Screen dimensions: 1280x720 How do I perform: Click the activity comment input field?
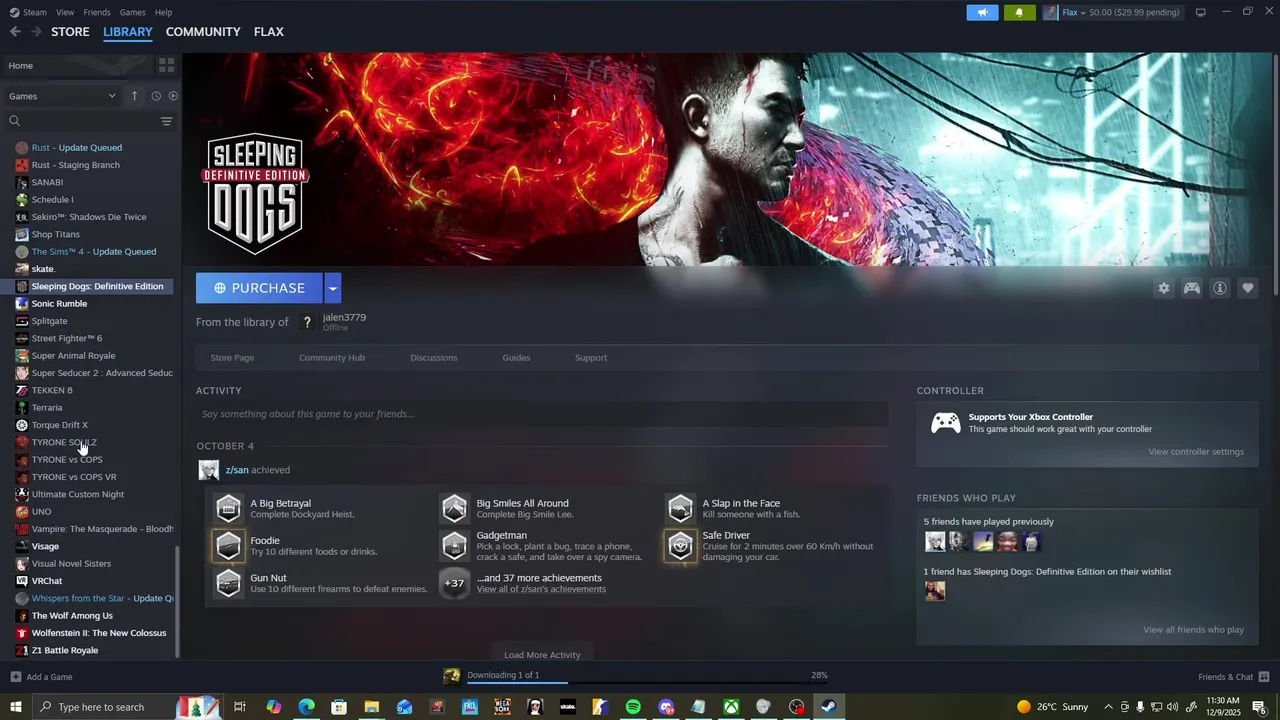pyautogui.click(x=542, y=414)
